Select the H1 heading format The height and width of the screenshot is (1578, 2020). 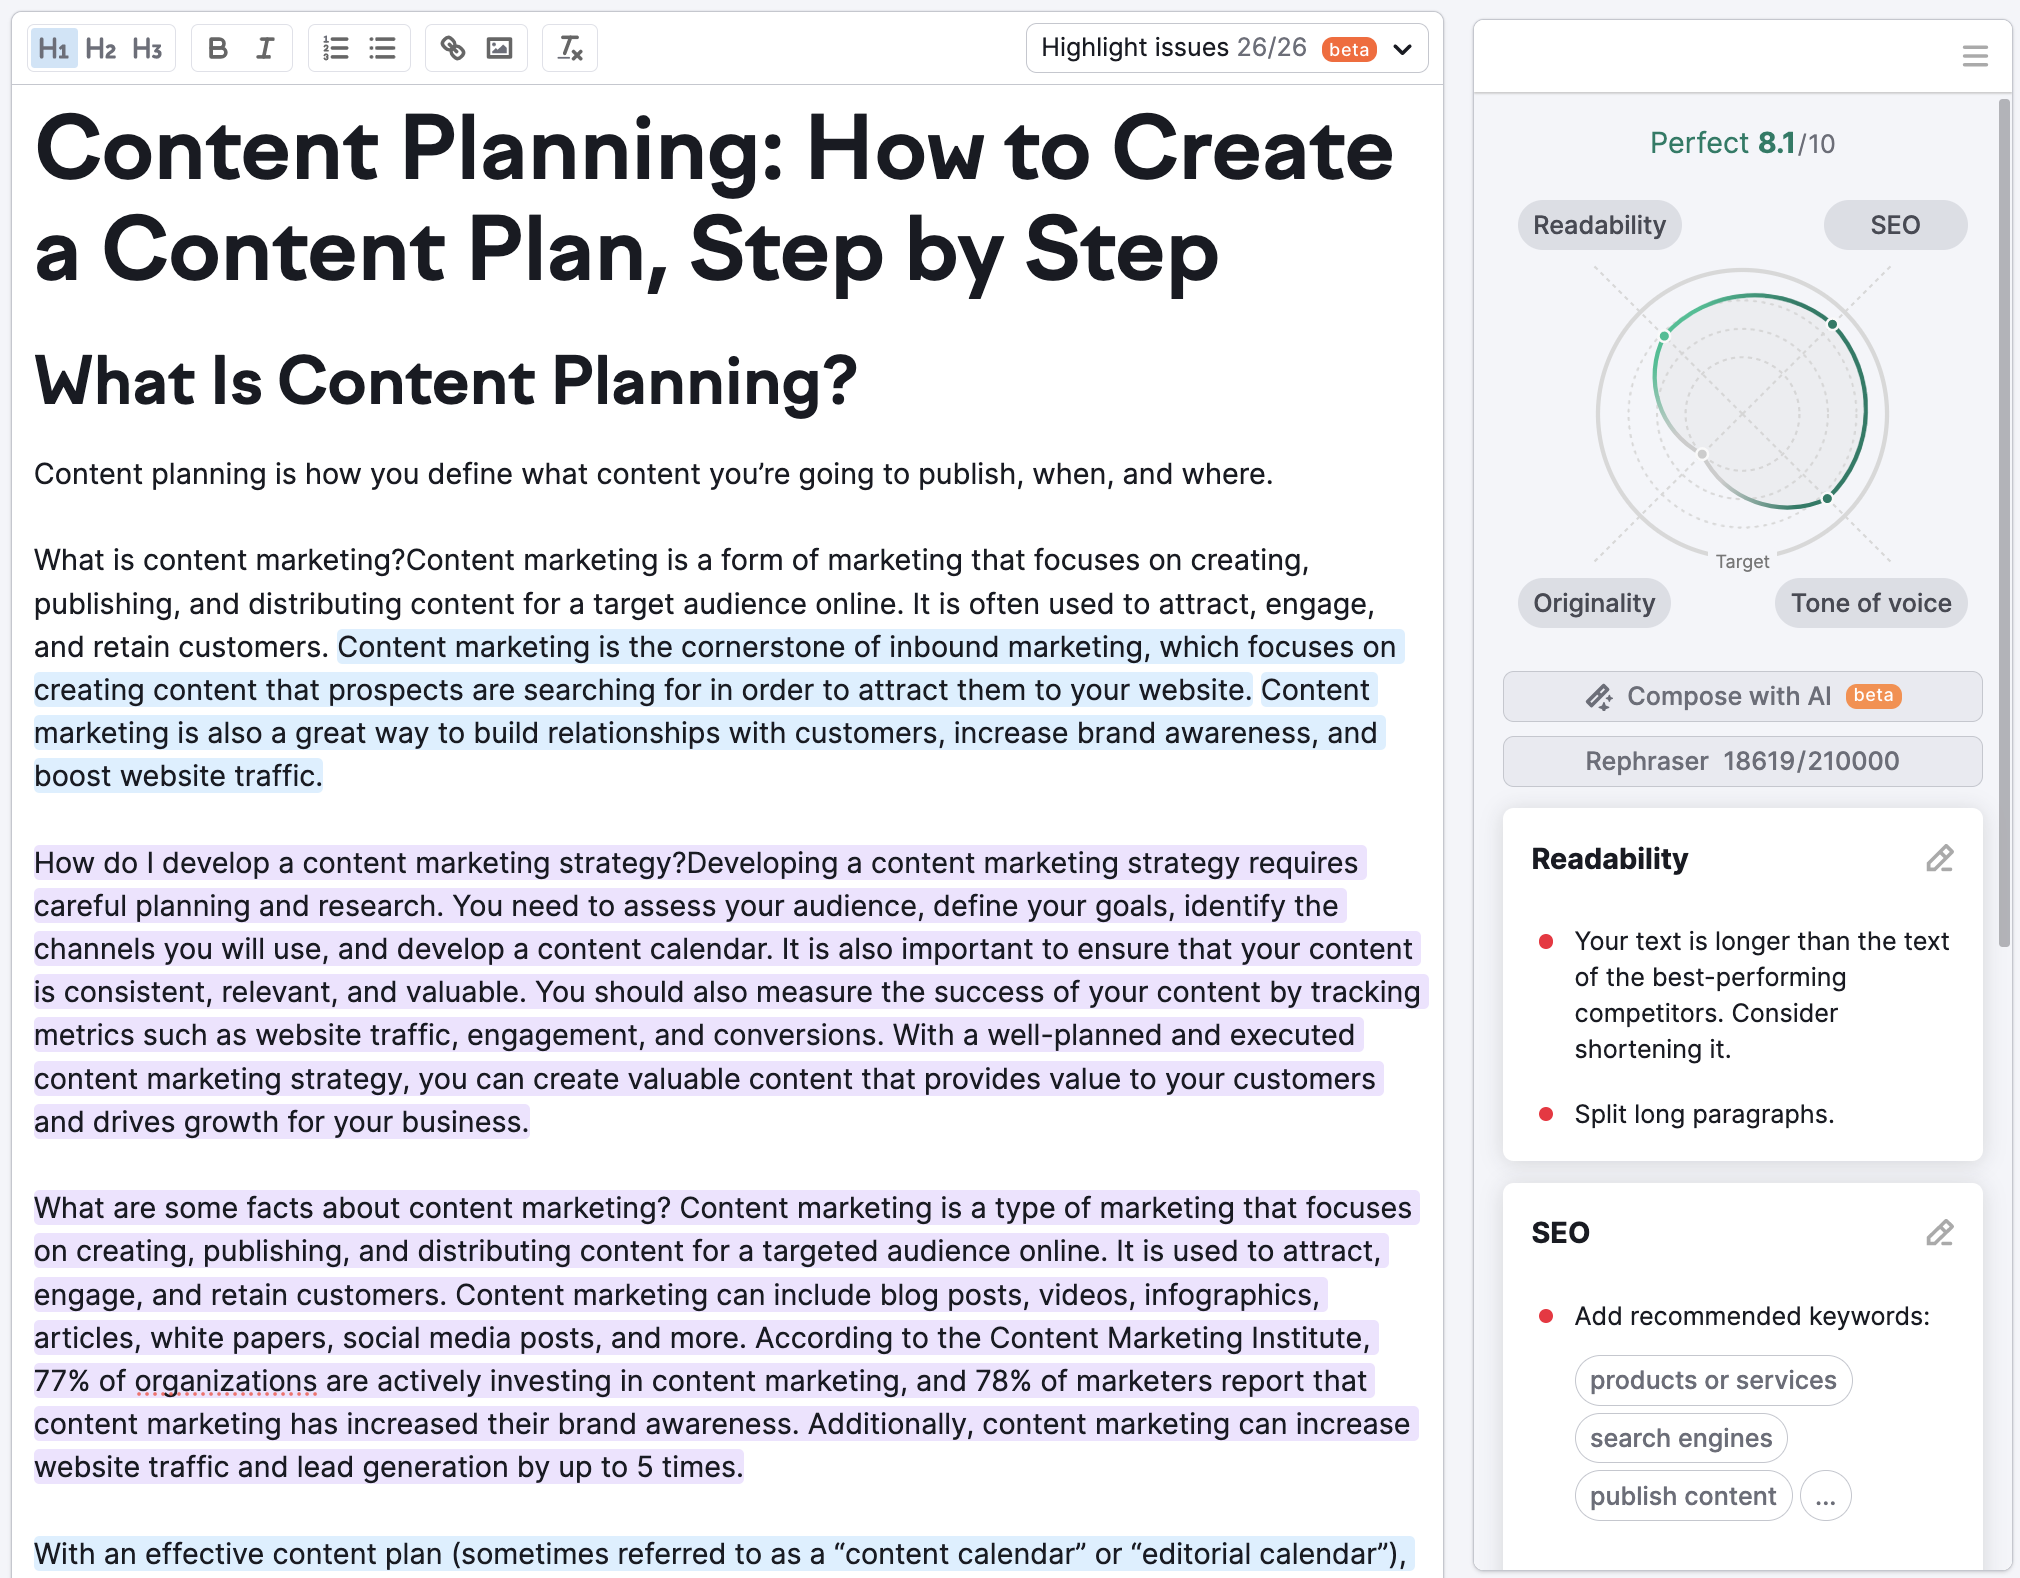pyautogui.click(x=53, y=48)
